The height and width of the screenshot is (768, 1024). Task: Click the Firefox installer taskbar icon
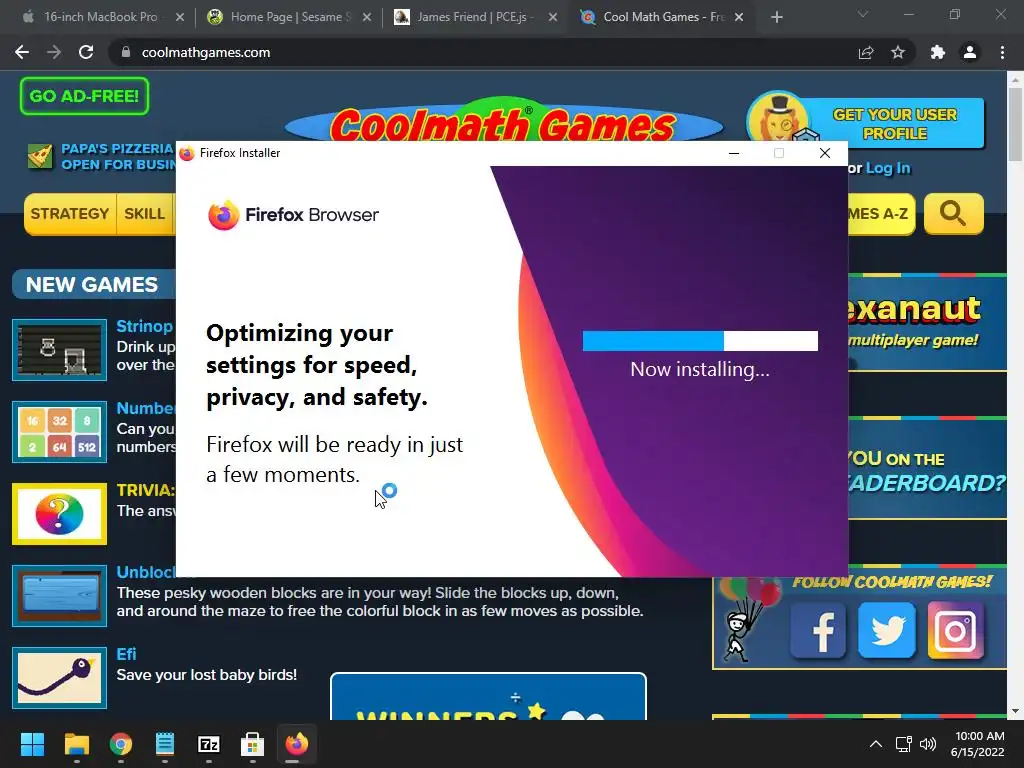point(296,744)
